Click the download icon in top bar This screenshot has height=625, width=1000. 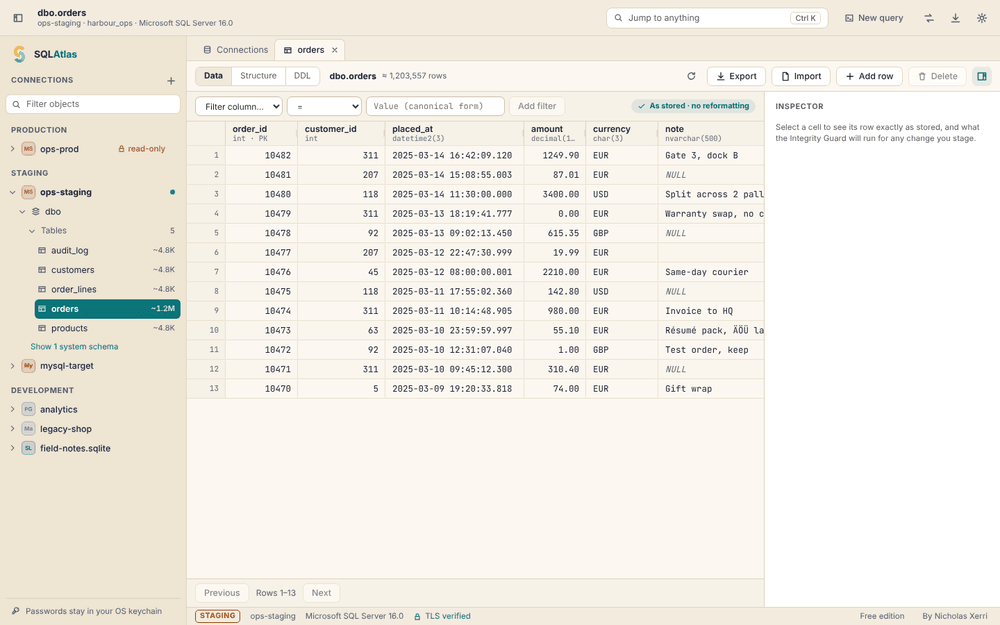click(955, 18)
